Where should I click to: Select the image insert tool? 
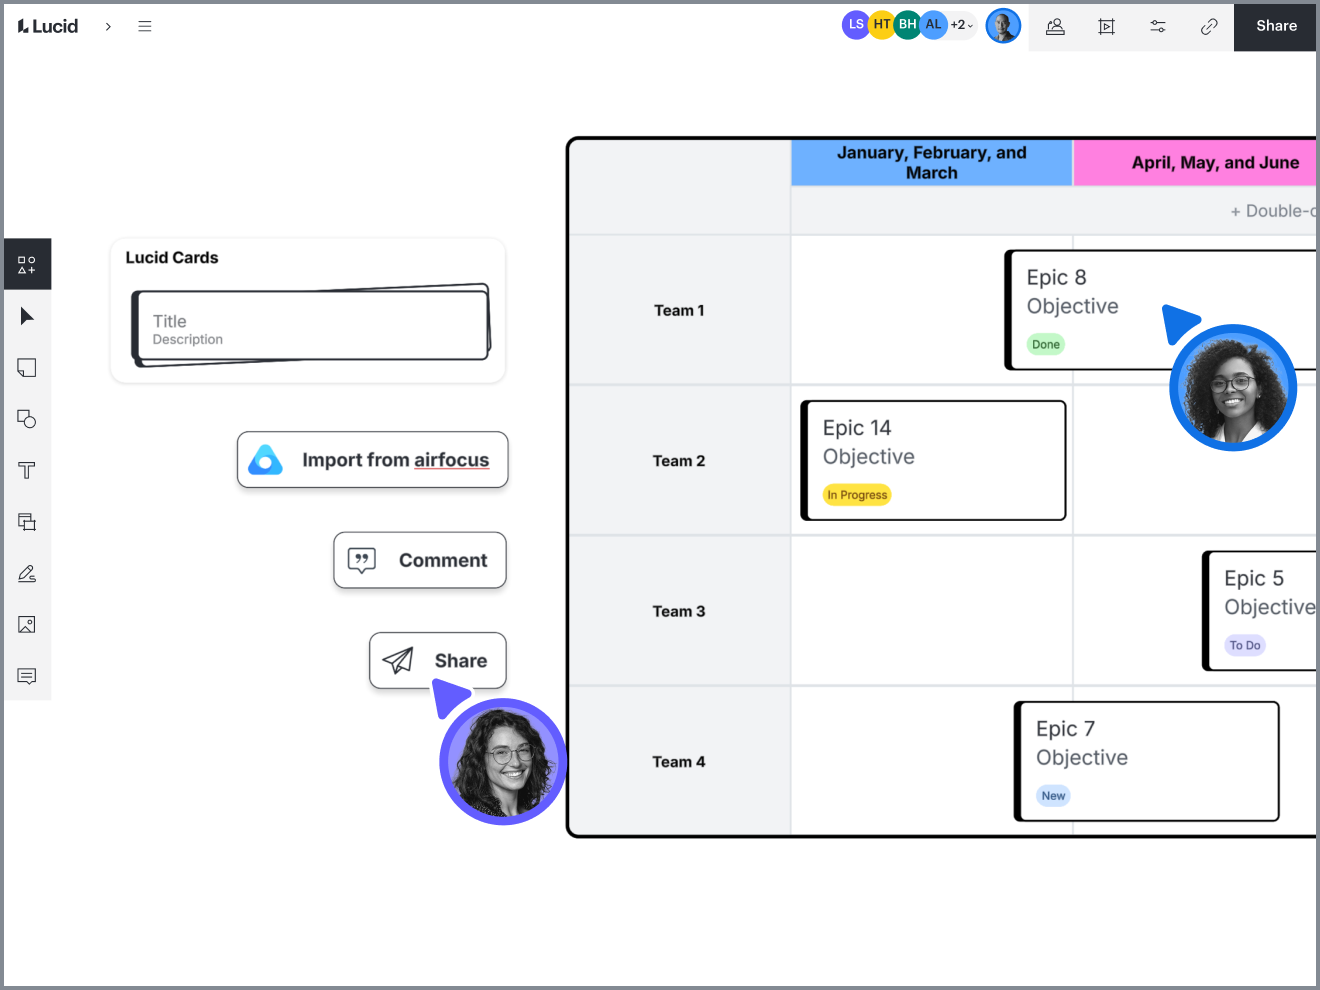[27, 625]
